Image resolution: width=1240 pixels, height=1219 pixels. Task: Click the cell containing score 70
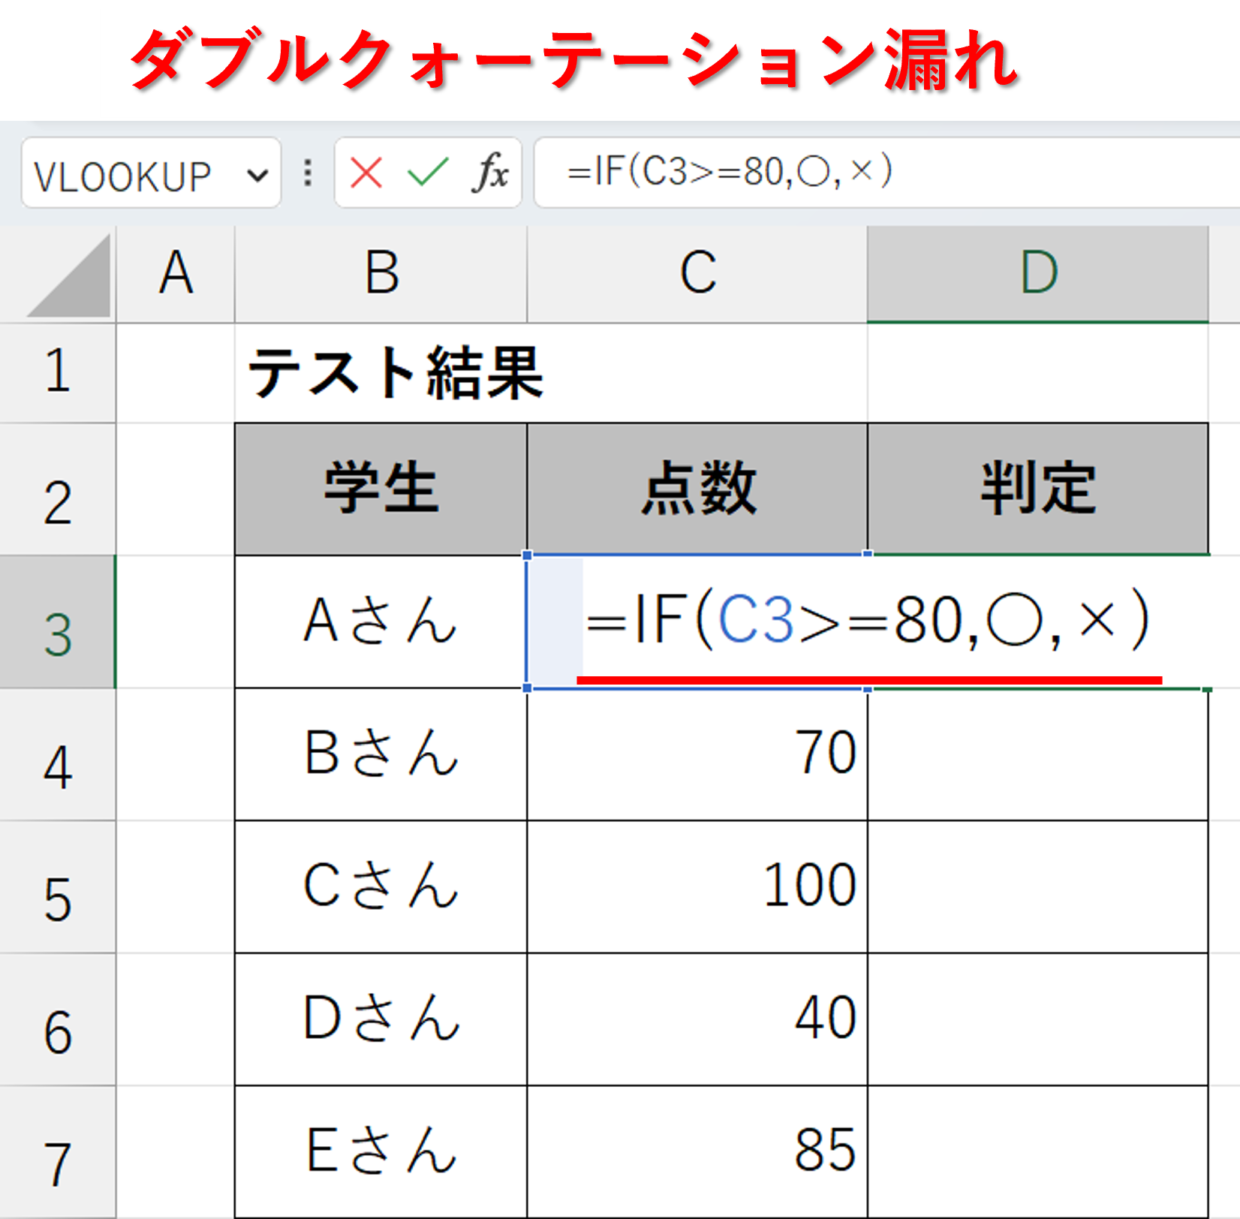click(x=697, y=754)
